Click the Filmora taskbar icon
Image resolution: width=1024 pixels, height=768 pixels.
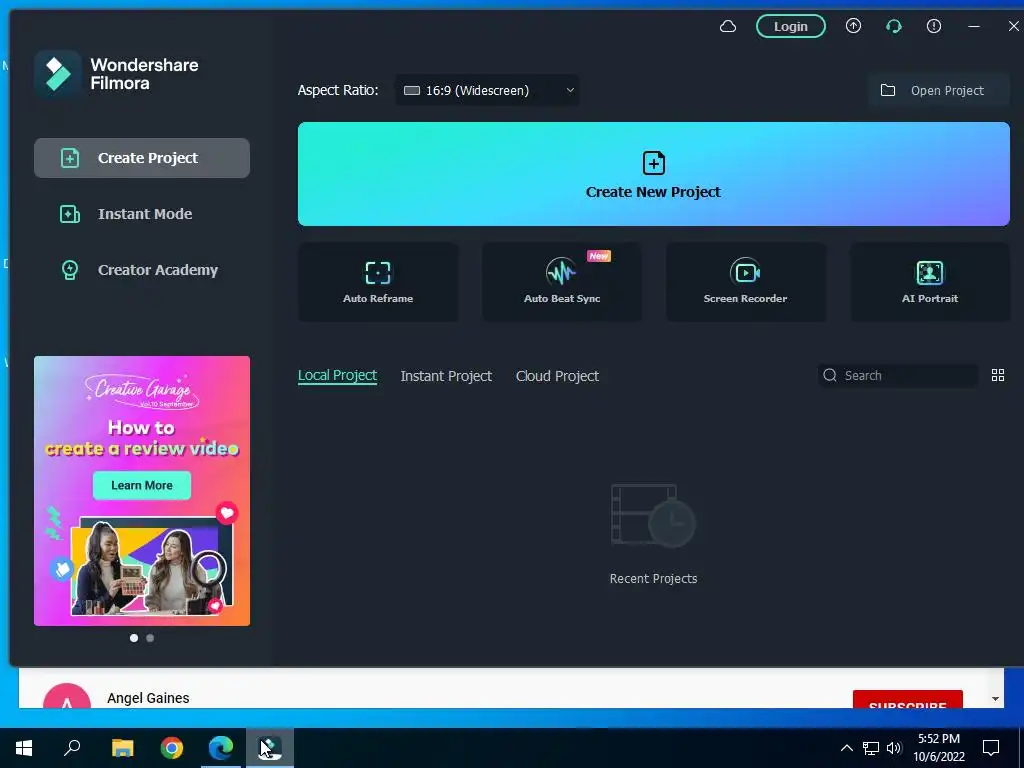[x=269, y=748]
